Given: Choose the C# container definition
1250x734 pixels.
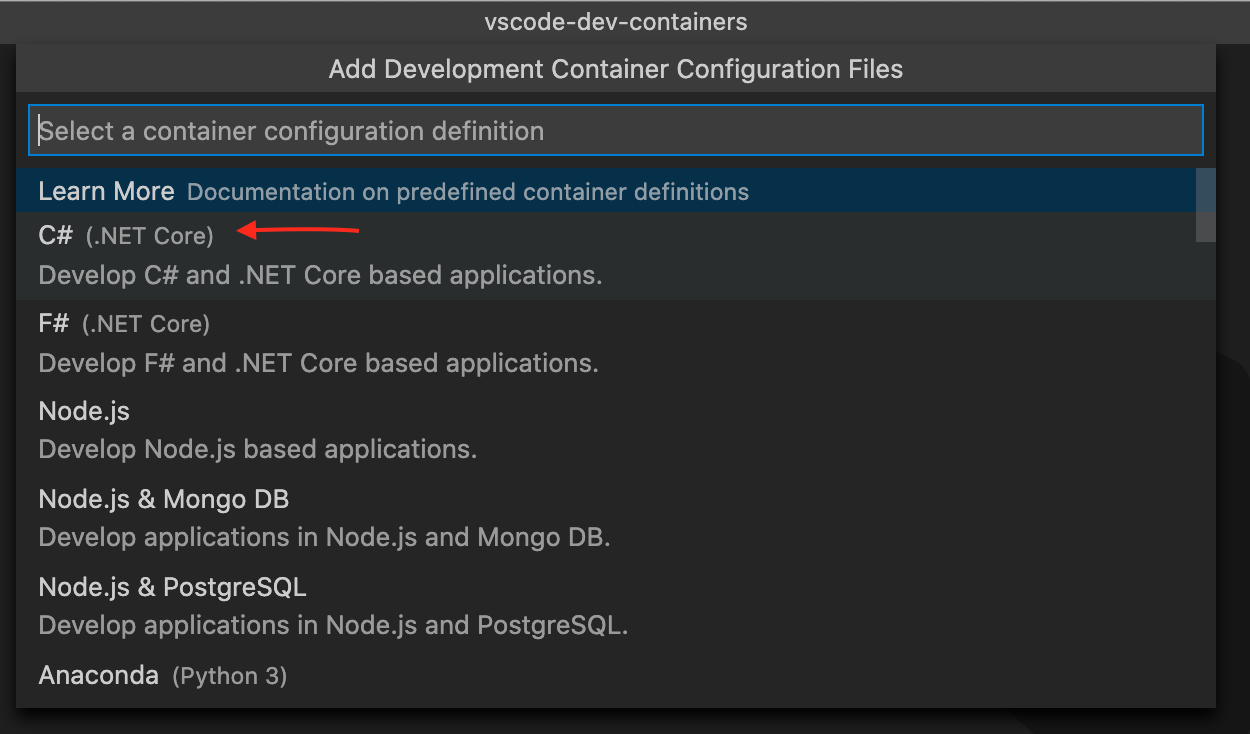Looking at the screenshot, I should 56,236.
